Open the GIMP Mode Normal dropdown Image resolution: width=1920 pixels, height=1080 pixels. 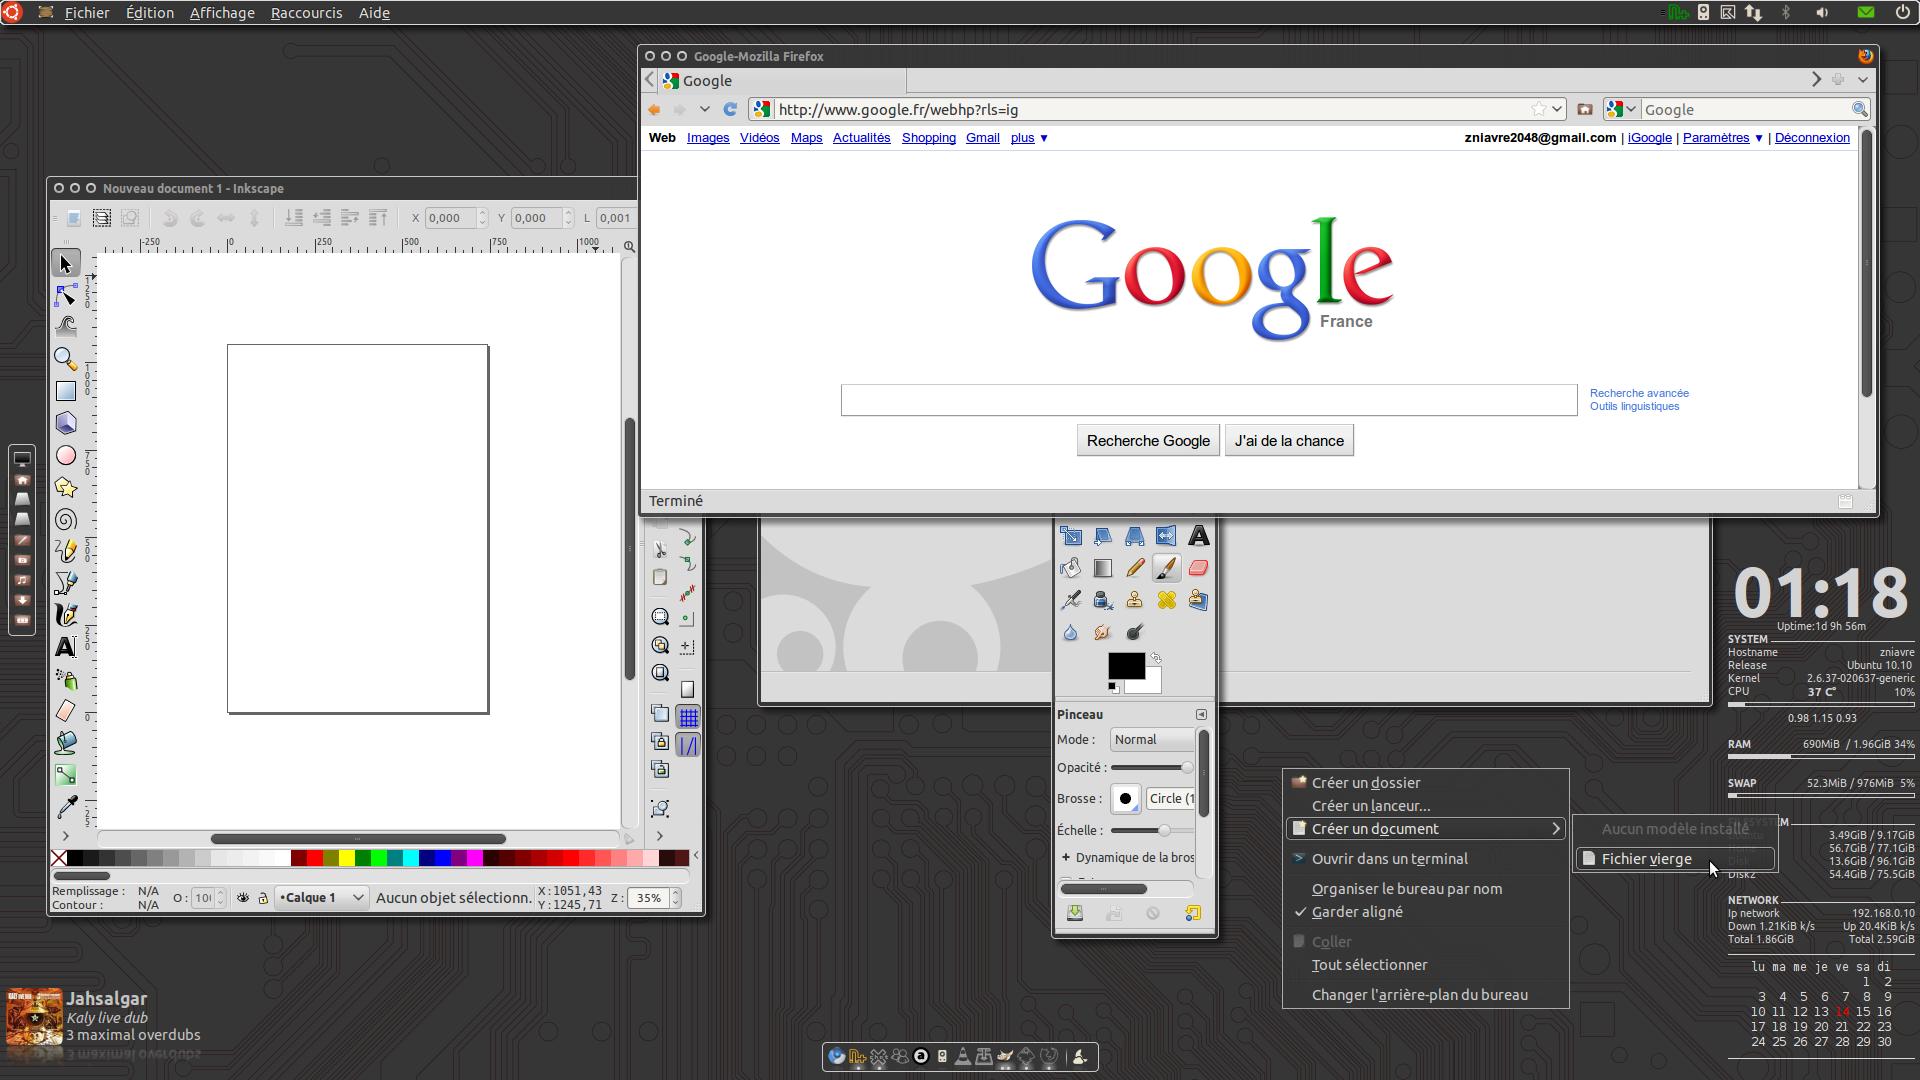[1152, 740]
